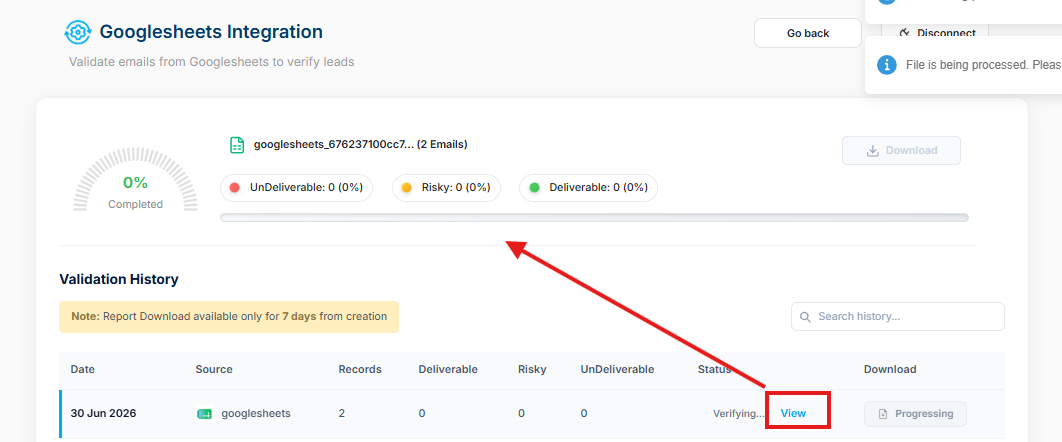The height and width of the screenshot is (442, 1062).
Task: Click the Search history input field
Action: pyautogui.click(x=897, y=316)
